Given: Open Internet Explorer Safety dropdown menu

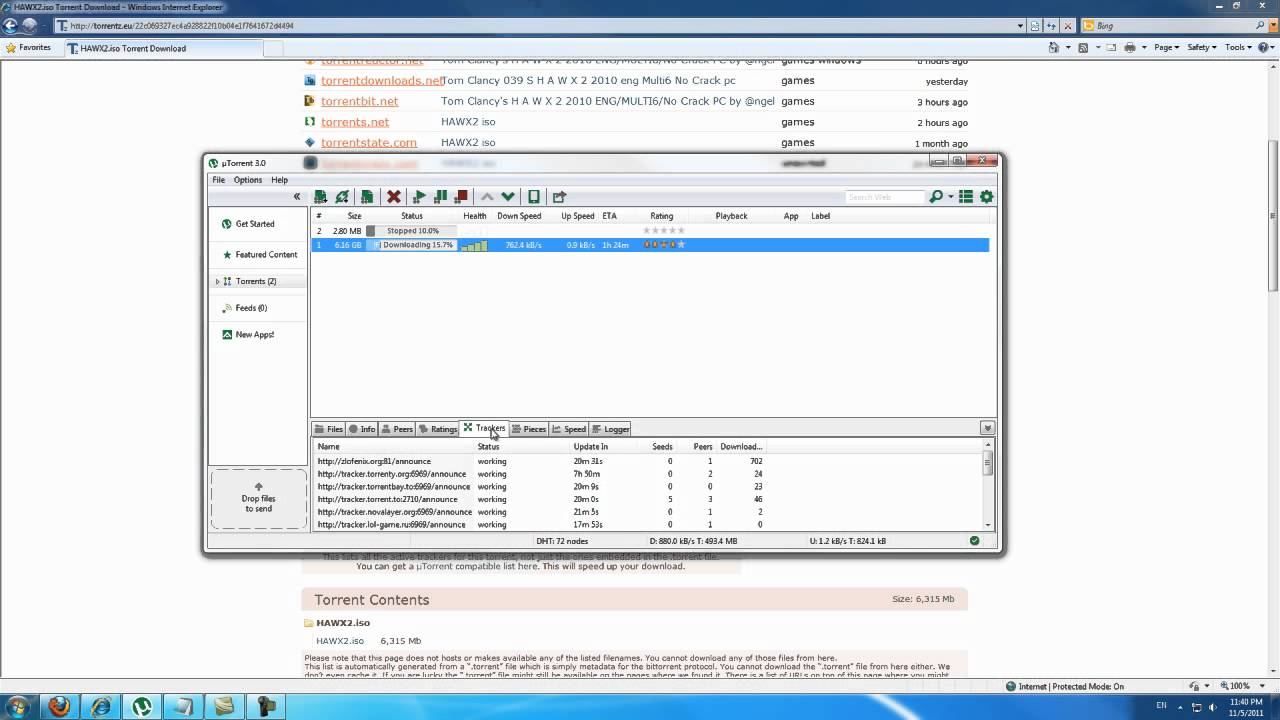Looking at the screenshot, I should pos(1201,47).
